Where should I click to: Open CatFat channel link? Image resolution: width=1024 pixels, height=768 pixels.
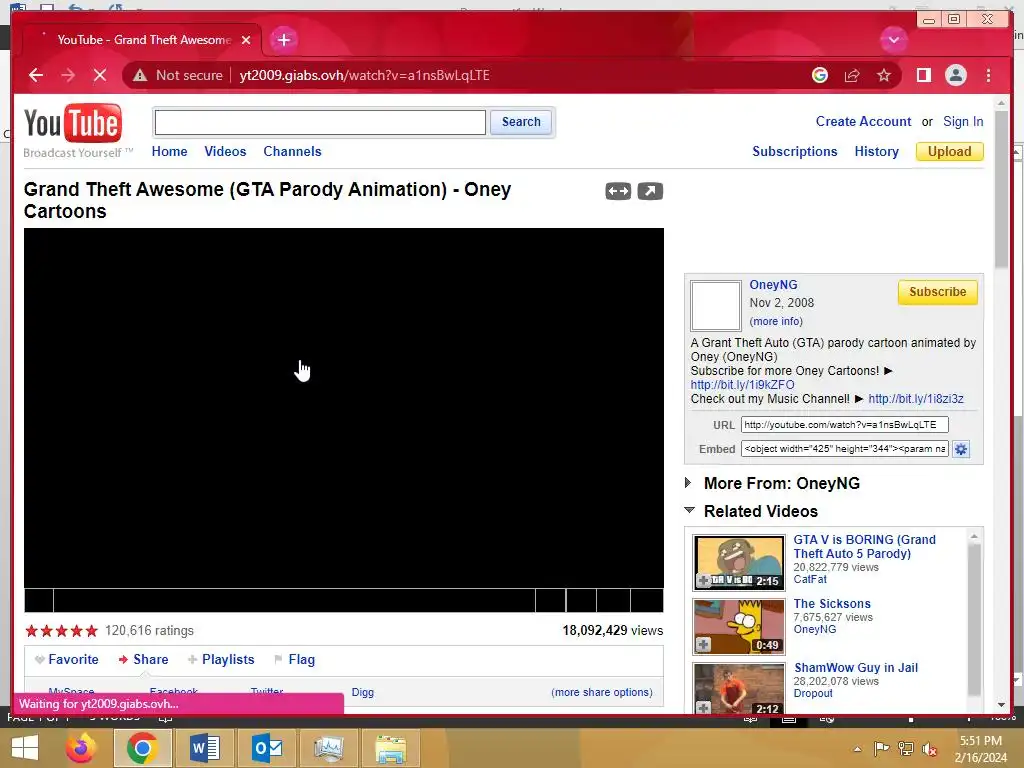click(x=810, y=579)
